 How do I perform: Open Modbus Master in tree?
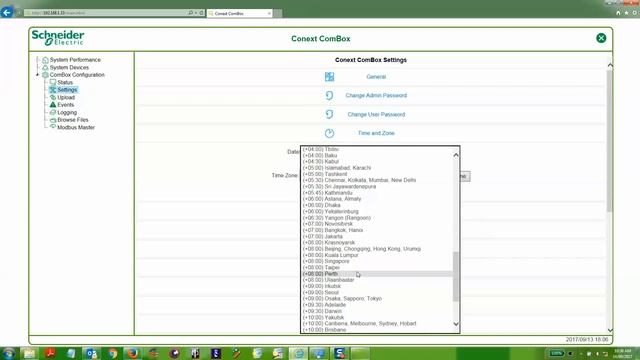pyautogui.click(x=76, y=127)
